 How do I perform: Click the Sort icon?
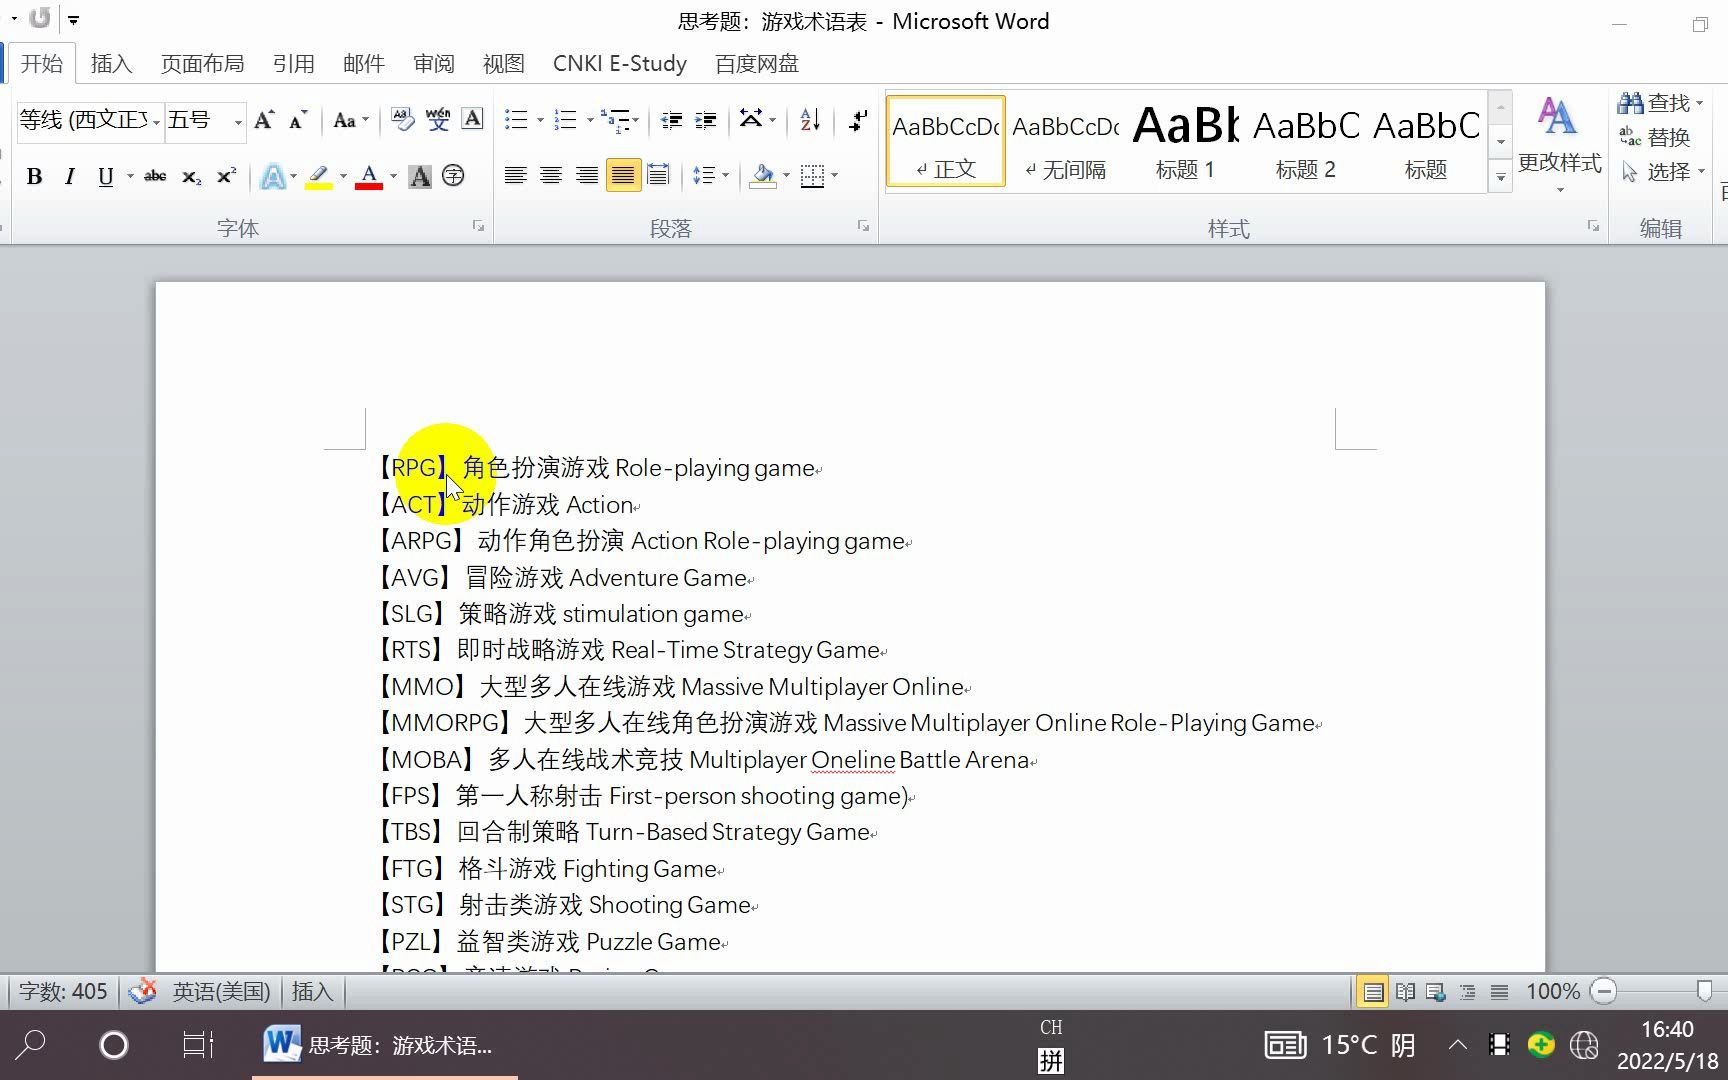[810, 121]
